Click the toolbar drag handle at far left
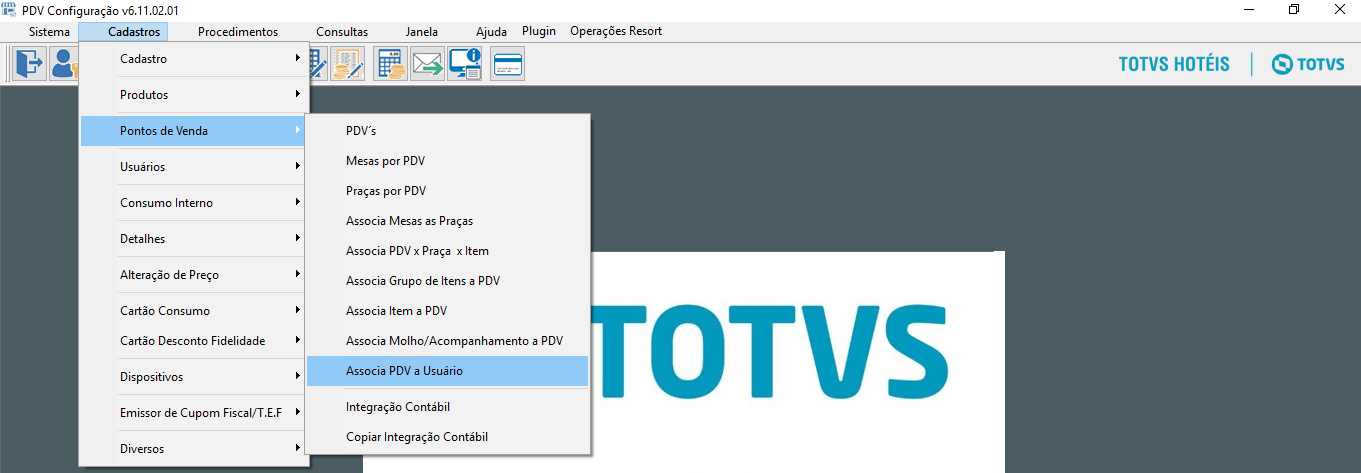Viewport: 1361px width, 473px height. click(7, 64)
